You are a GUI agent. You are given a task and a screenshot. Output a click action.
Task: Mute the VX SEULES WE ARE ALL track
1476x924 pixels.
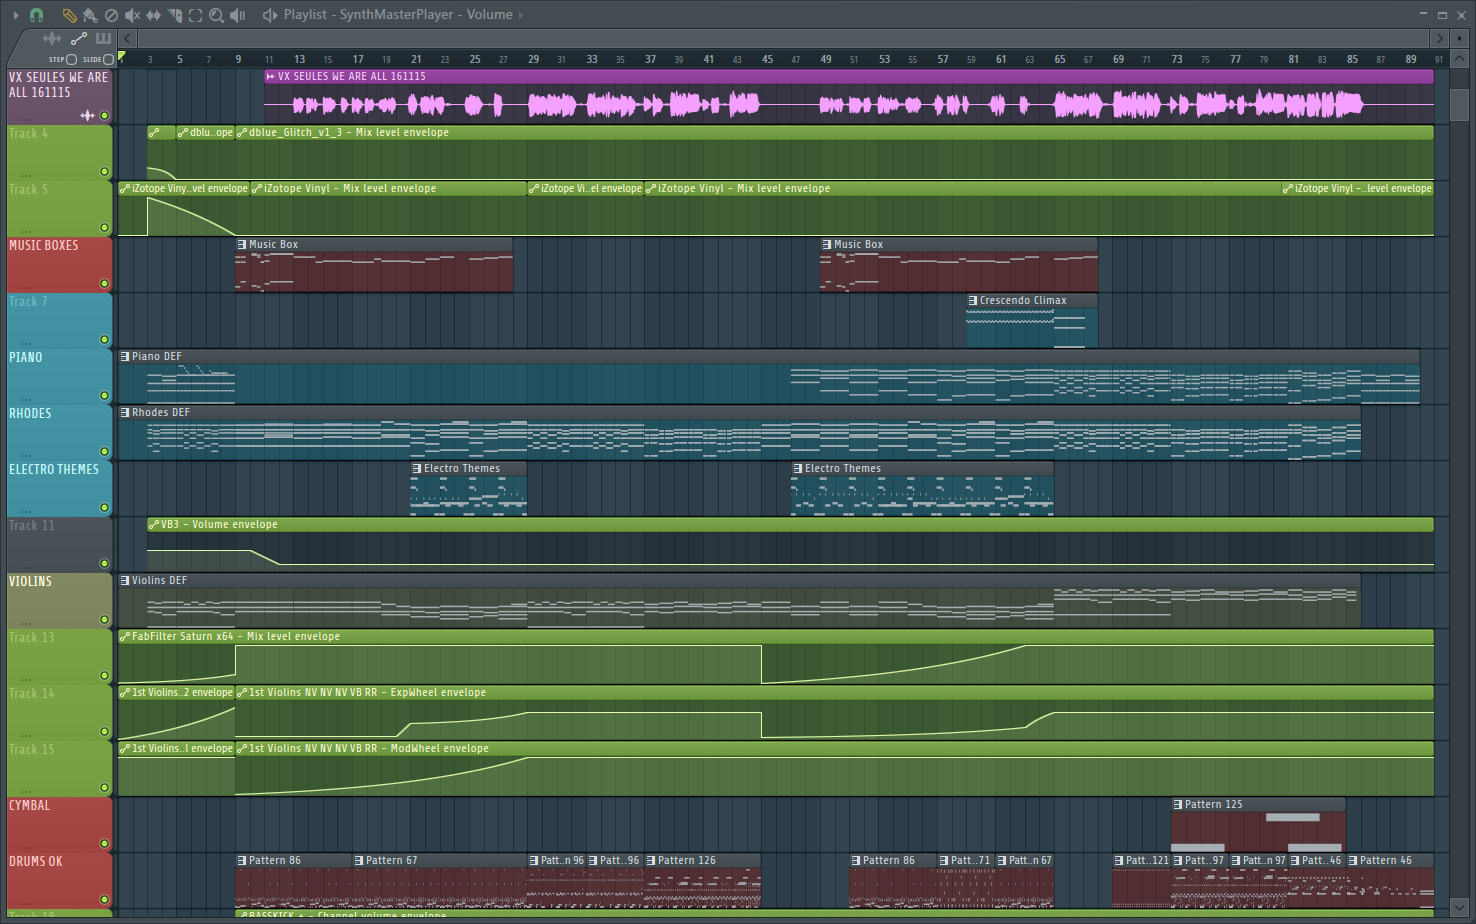(x=104, y=116)
